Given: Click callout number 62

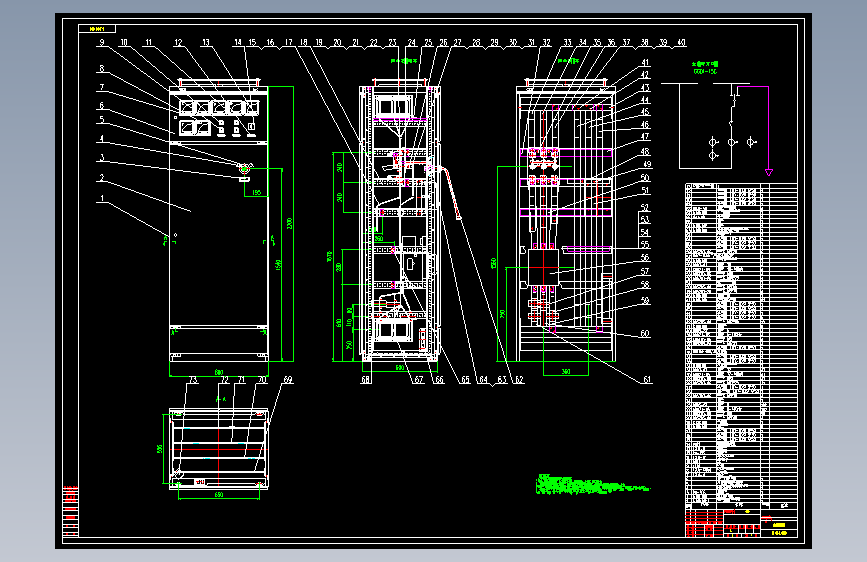Looking at the screenshot, I should (519, 379).
